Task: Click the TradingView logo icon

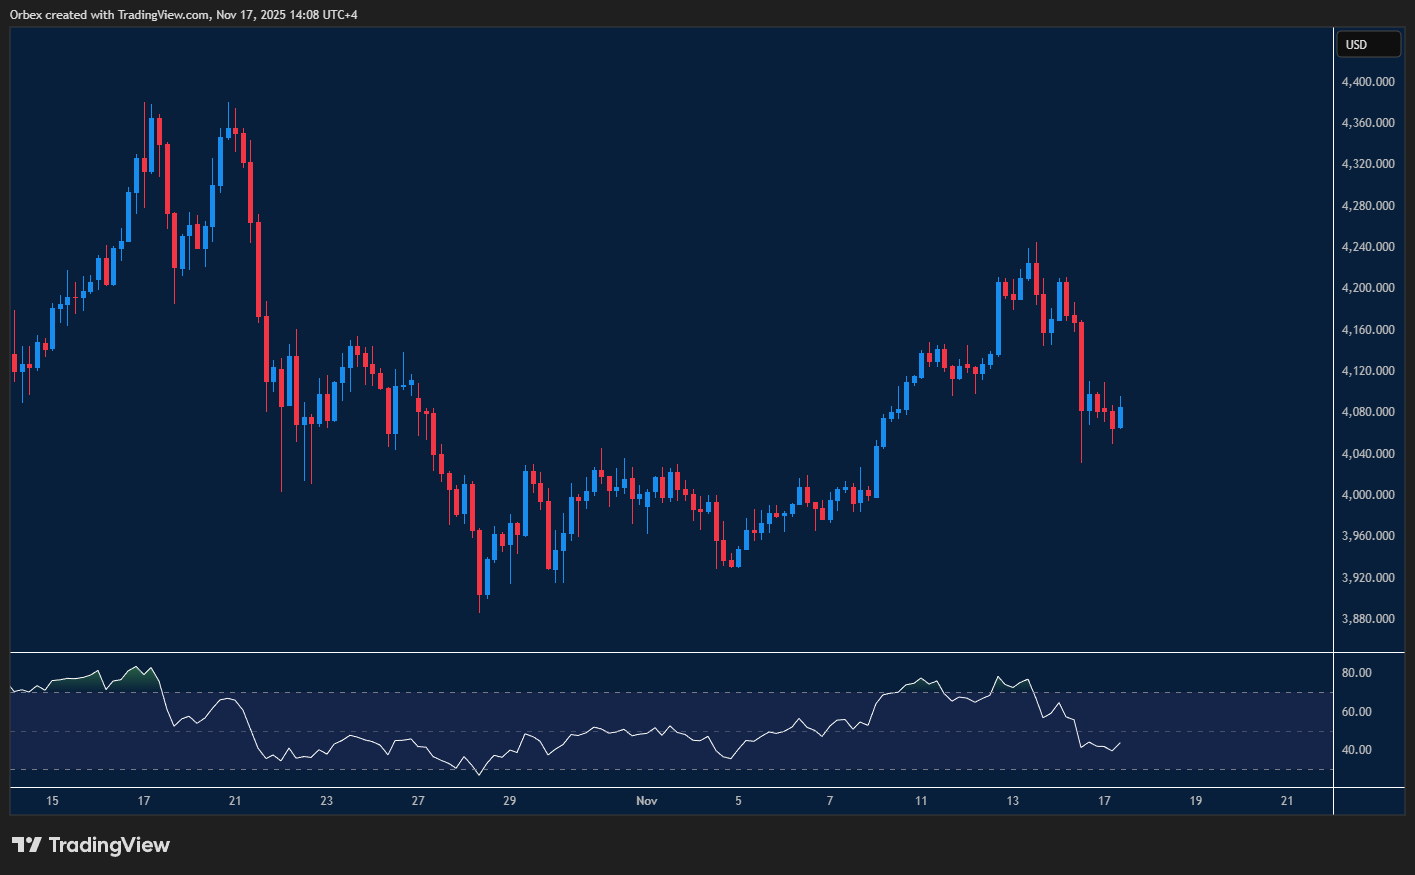Action: [x=27, y=845]
